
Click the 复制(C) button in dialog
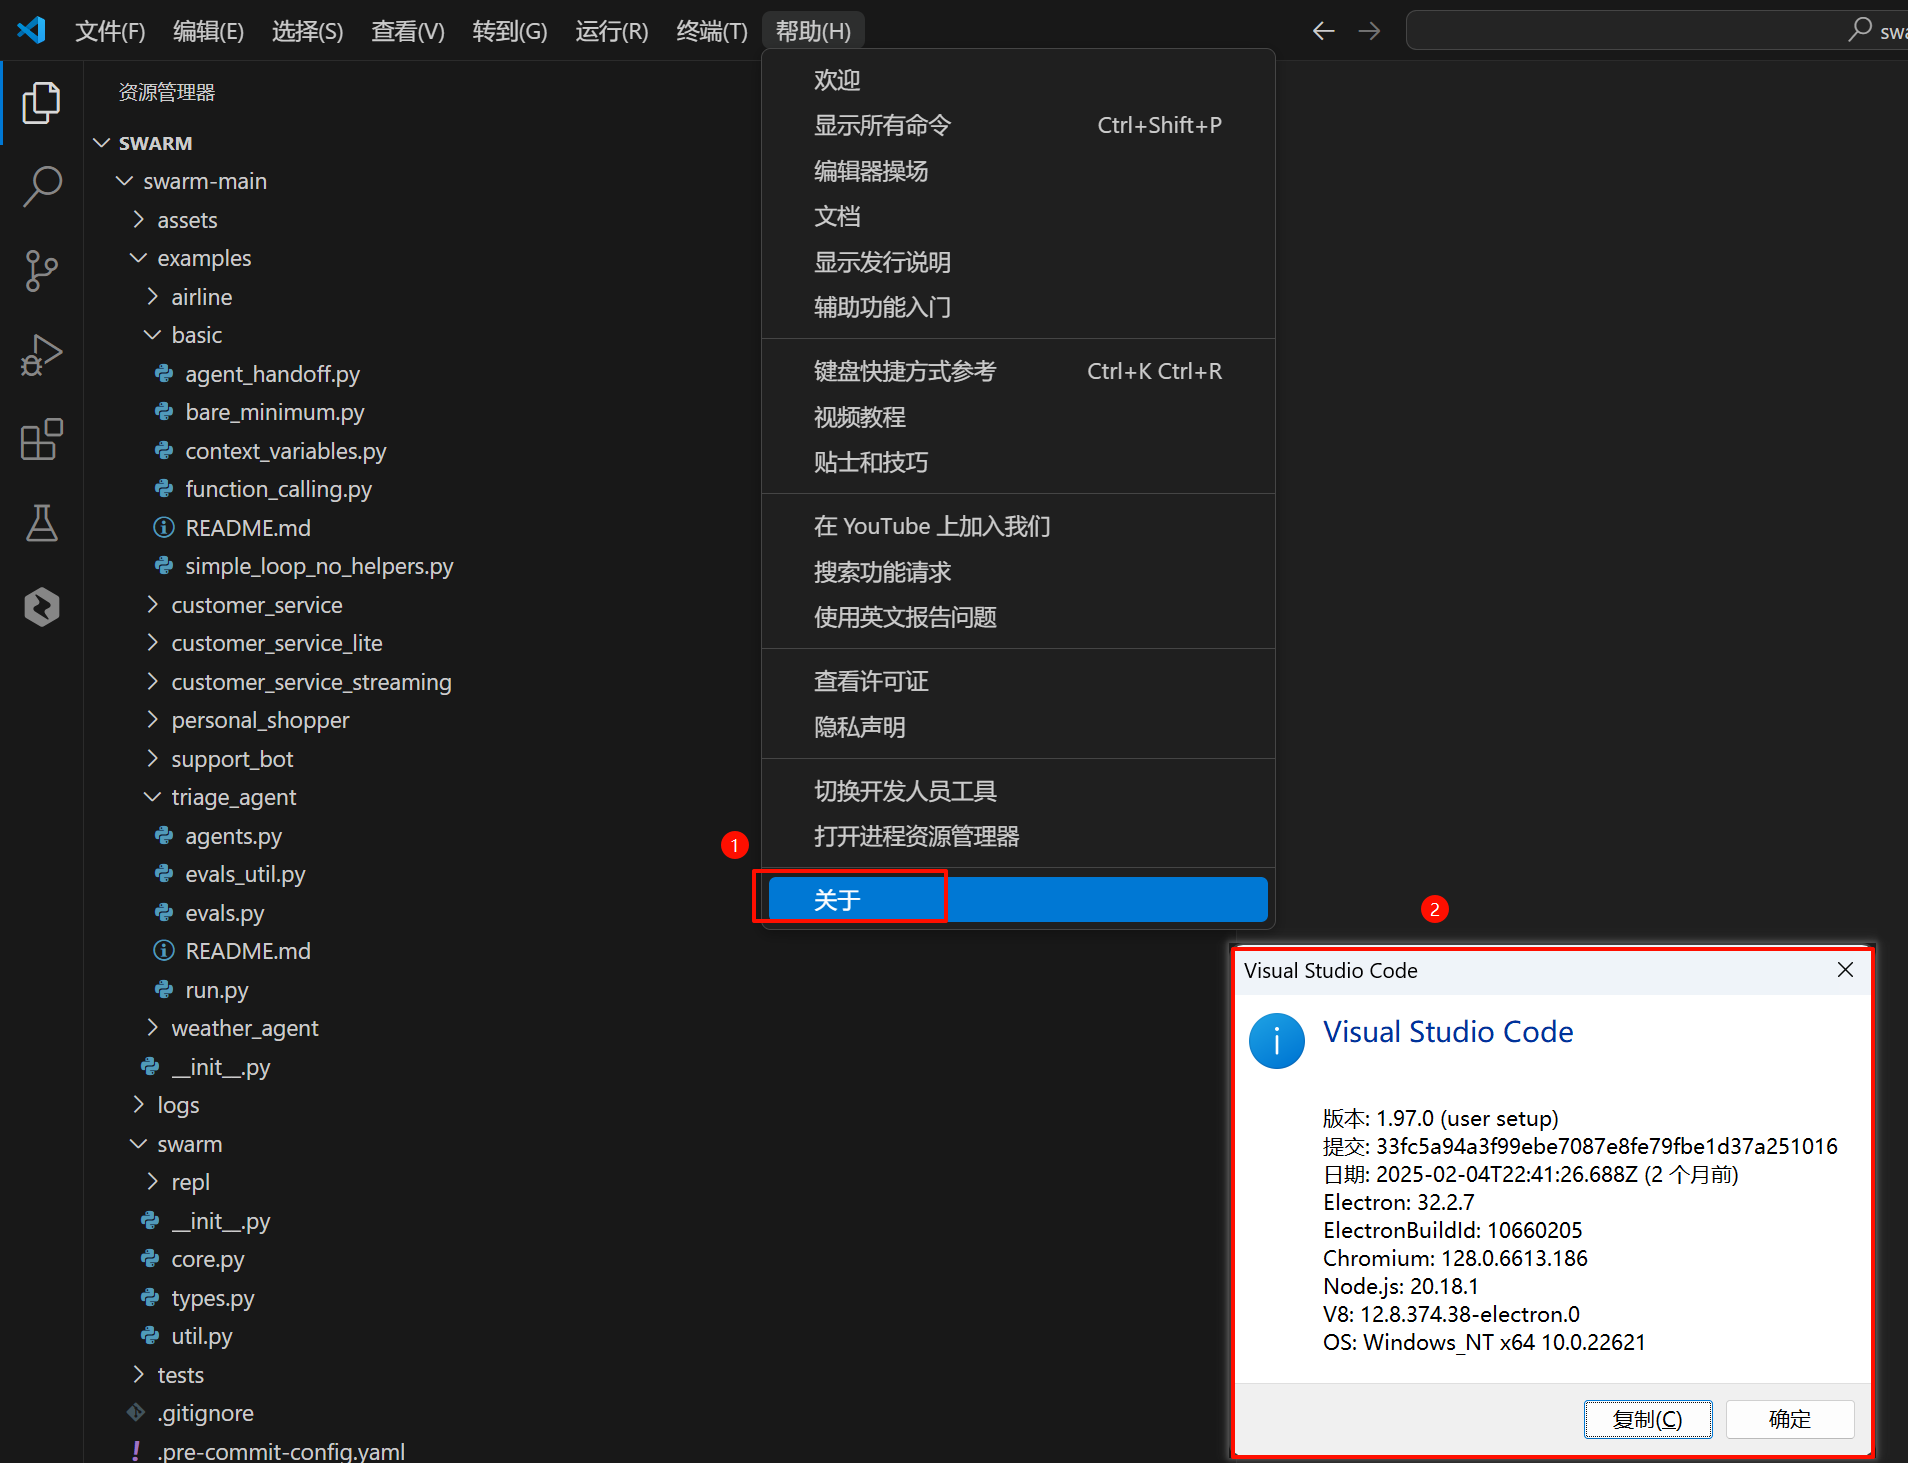(x=1647, y=1419)
